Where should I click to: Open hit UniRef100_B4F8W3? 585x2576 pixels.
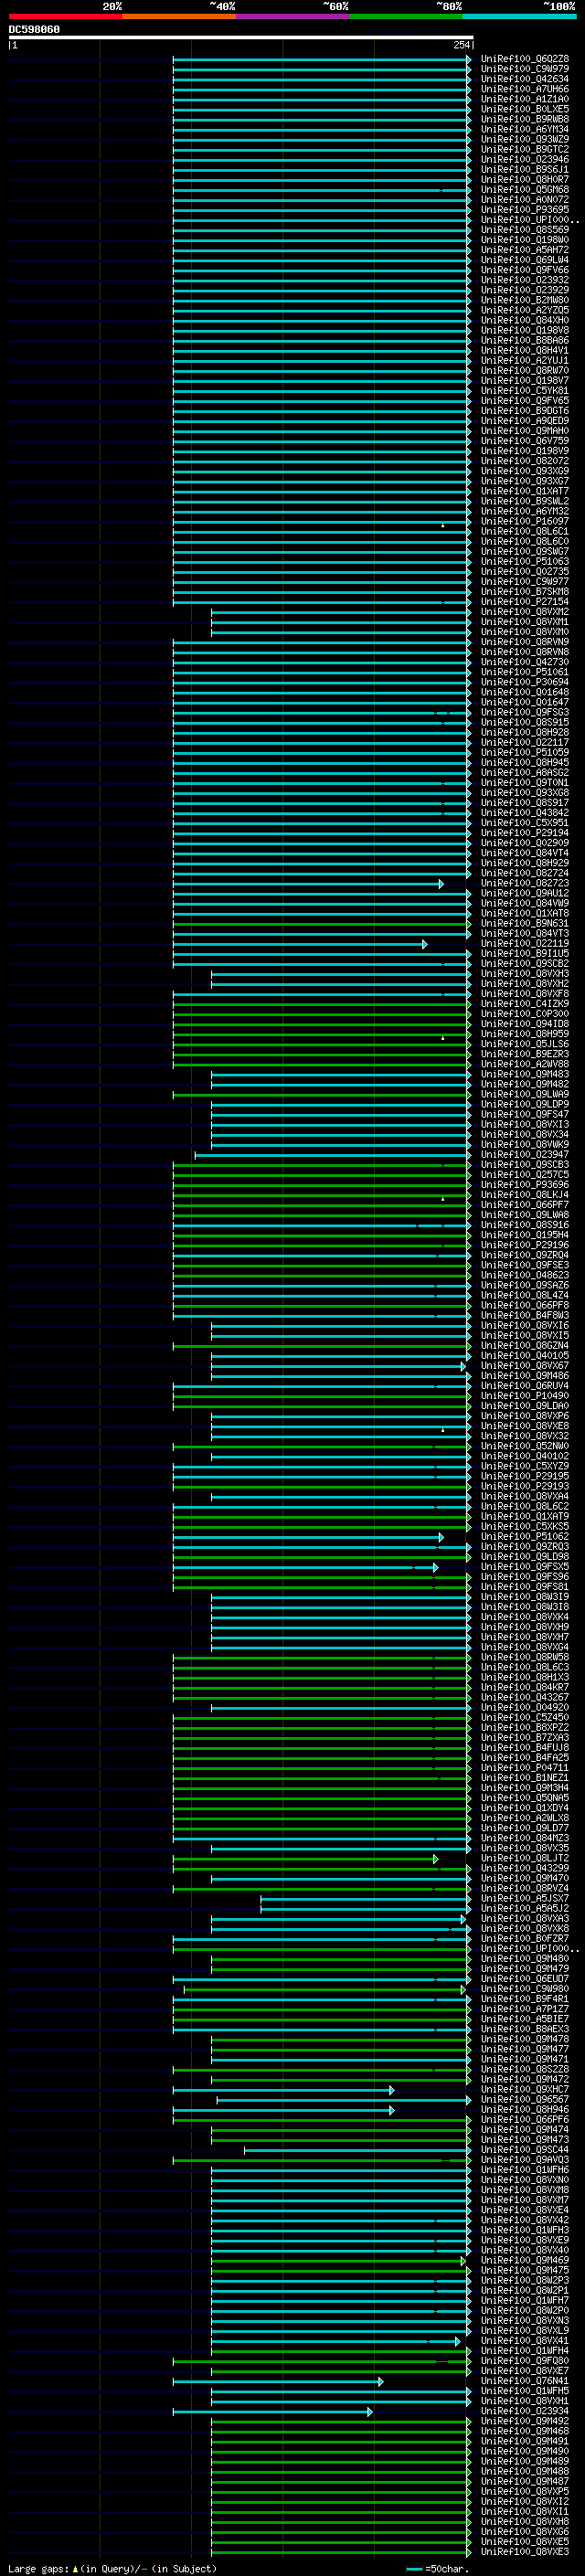coord(525,1315)
